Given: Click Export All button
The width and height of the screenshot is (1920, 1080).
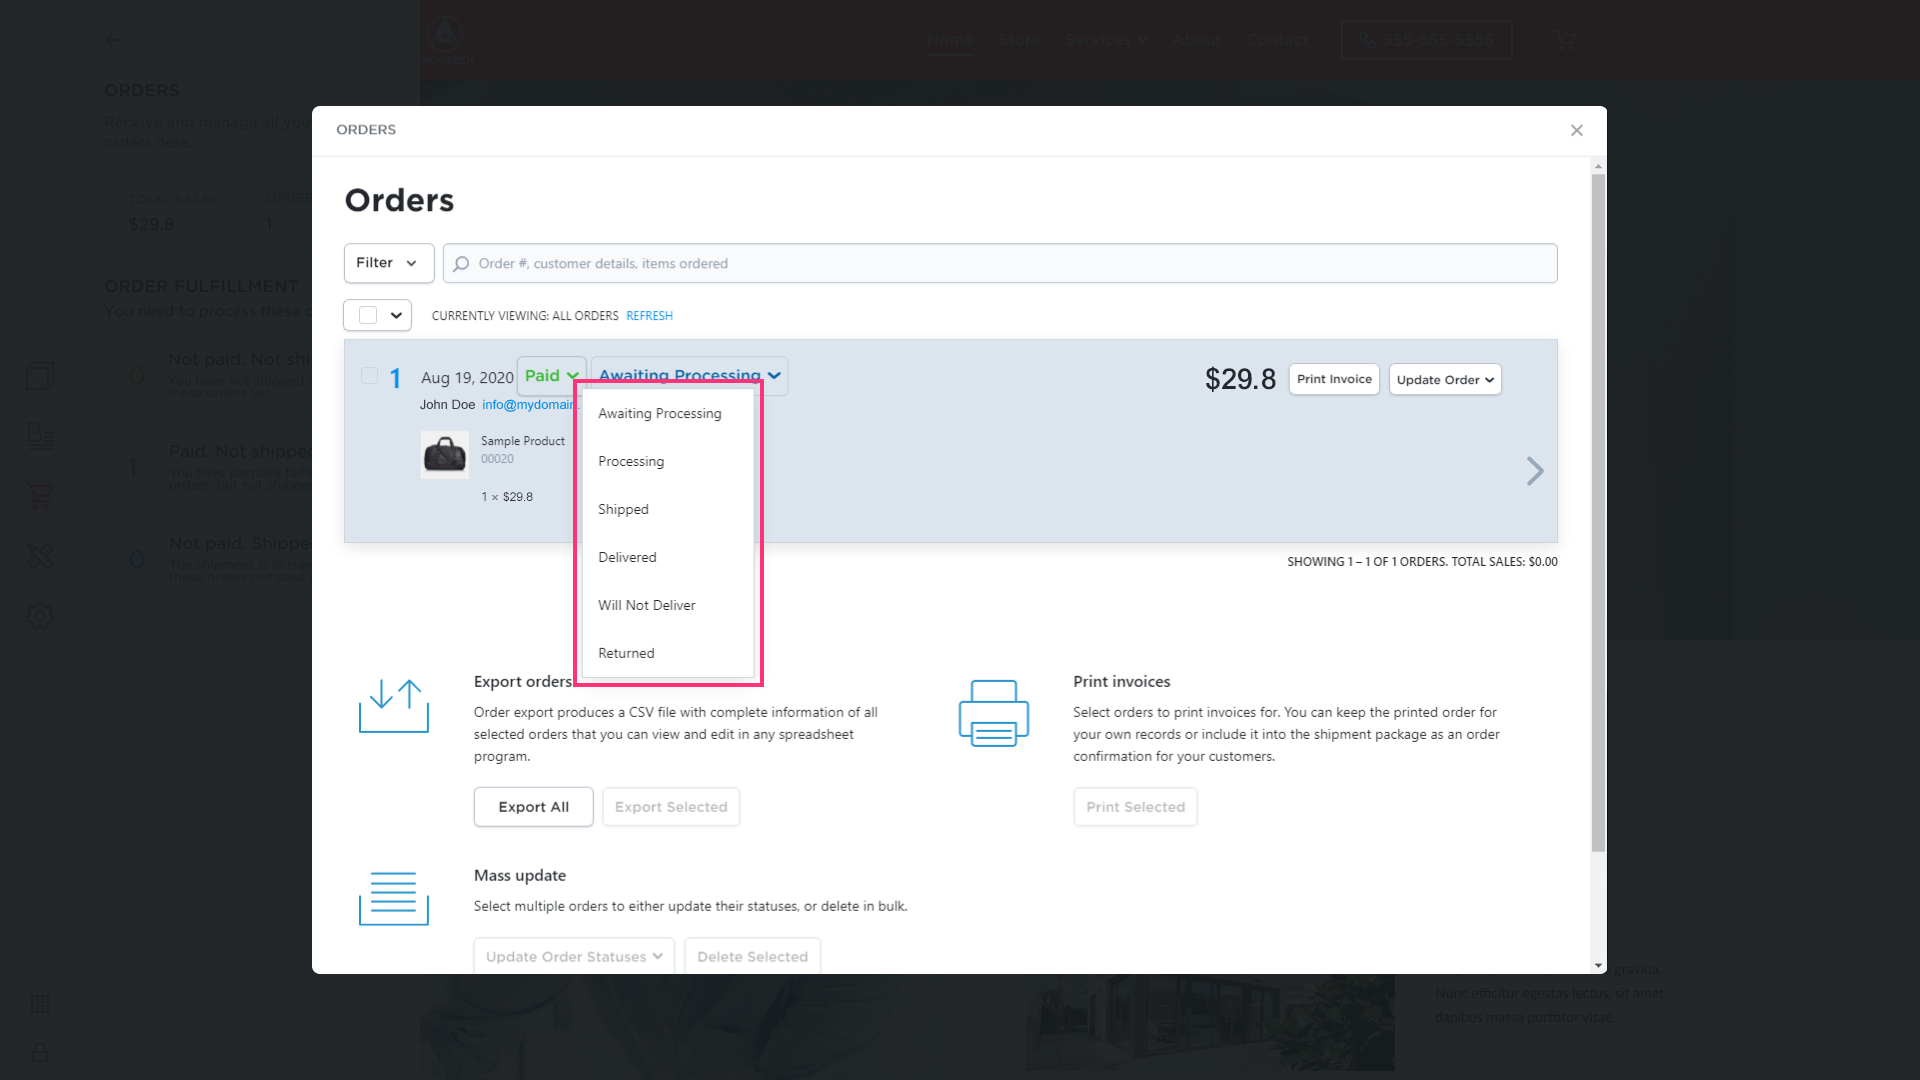Looking at the screenshot, I should tap(534, 807).
